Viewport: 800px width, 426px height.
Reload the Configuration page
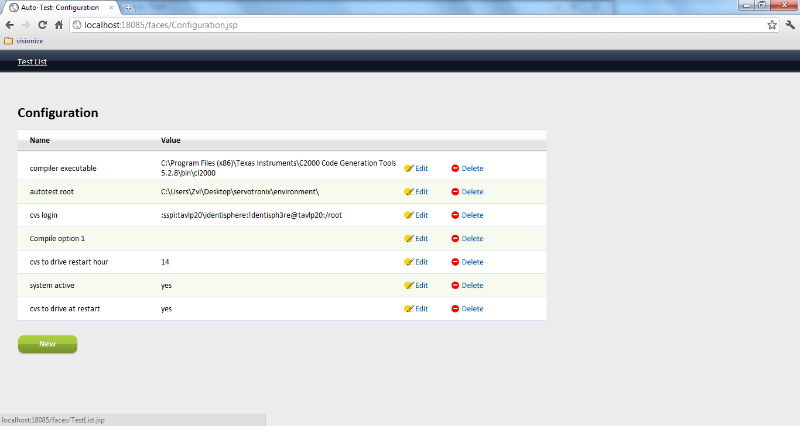(42, 25)
